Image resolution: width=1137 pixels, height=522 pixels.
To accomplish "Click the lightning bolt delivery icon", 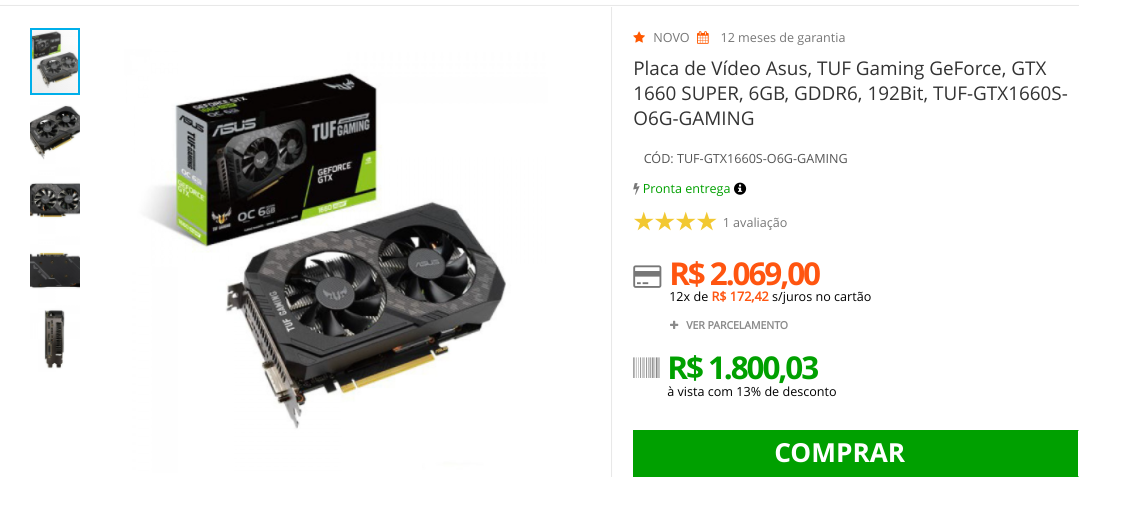I will point(637,189).
